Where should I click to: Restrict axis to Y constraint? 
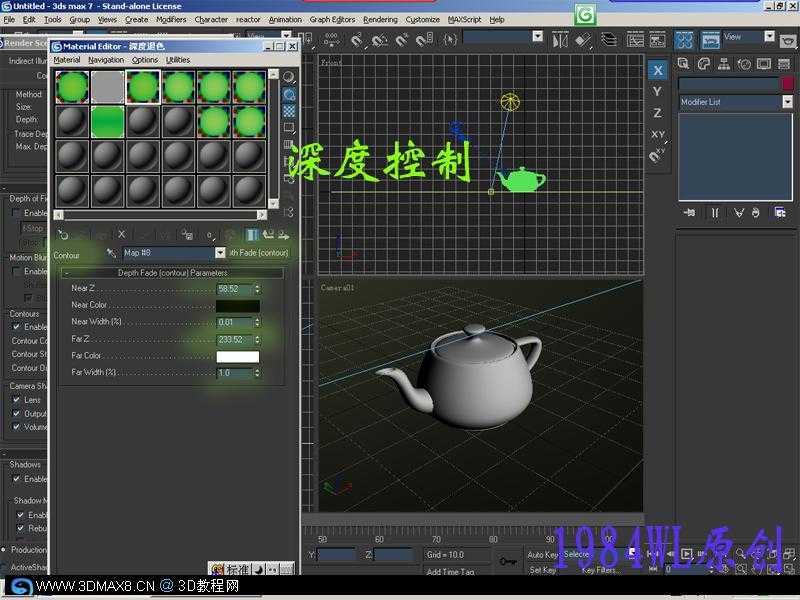[657, 92]
